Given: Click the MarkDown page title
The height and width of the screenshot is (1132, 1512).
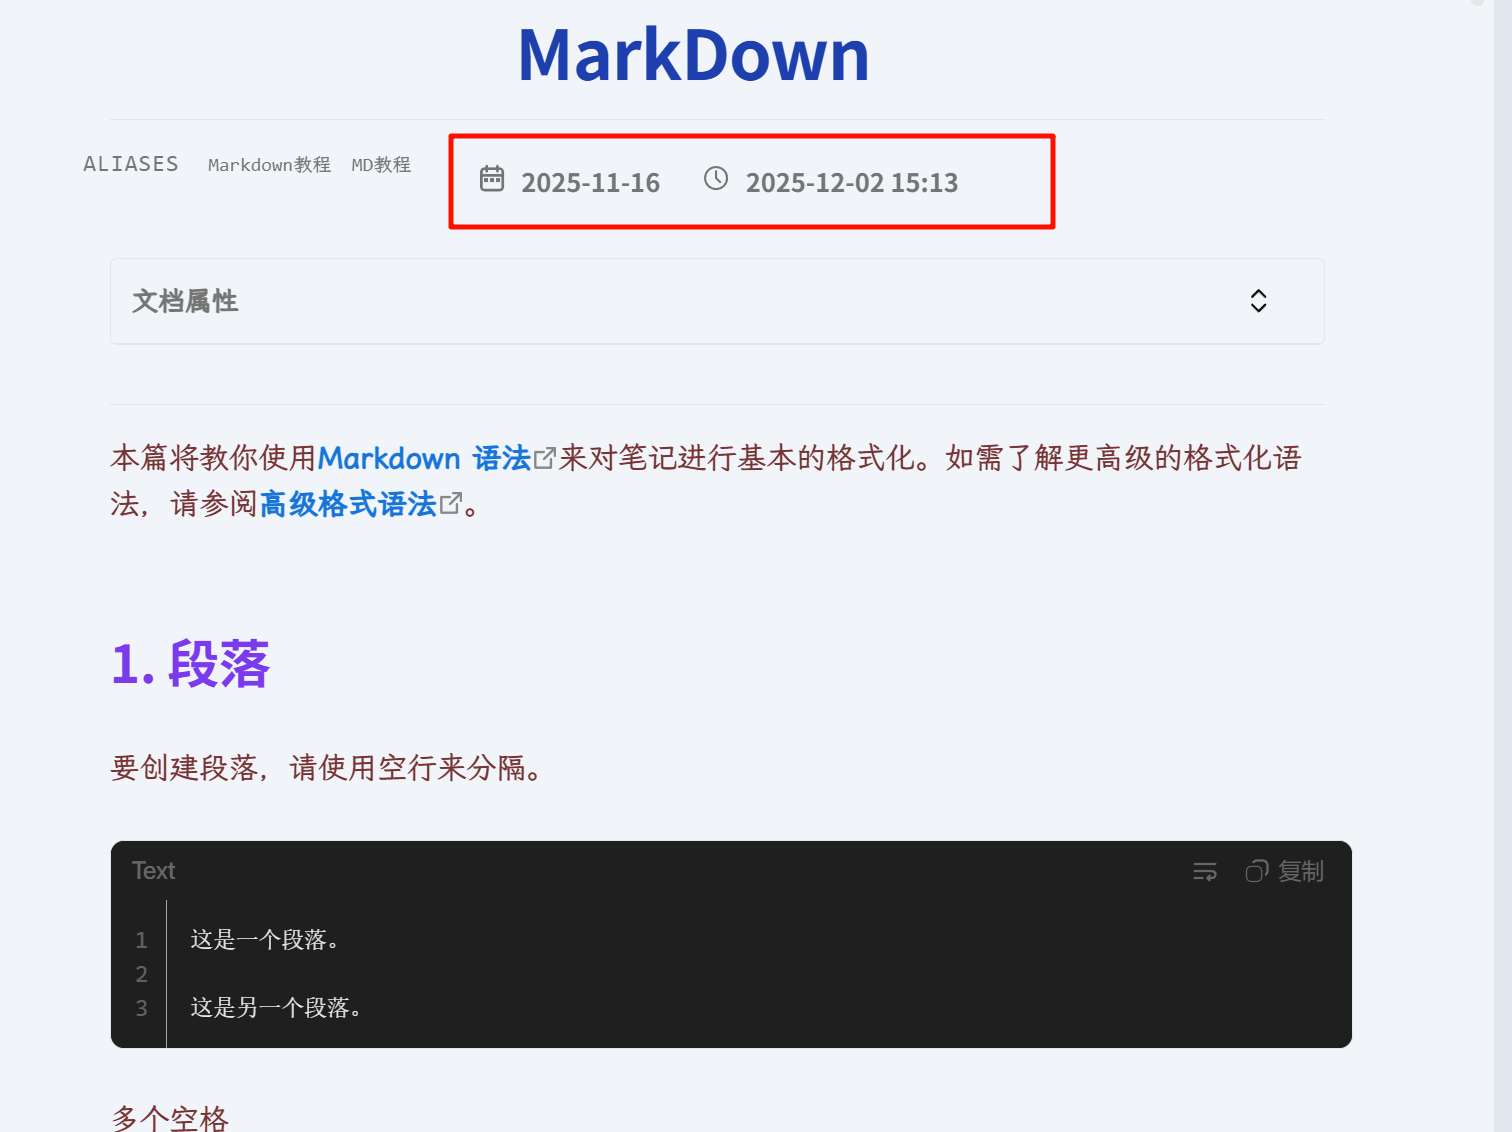Looking at the screenshot, I should pyautogui.click(x=693, y=55).
